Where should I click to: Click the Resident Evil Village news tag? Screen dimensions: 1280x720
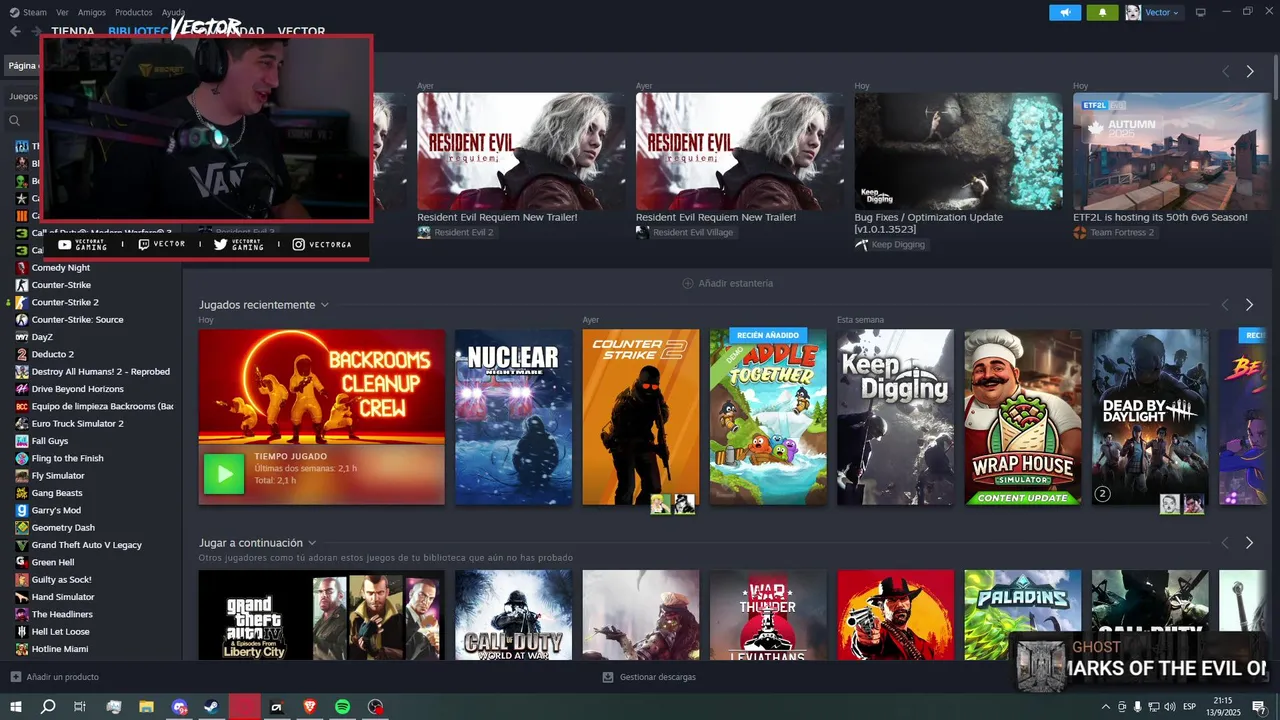tap(685, 232)
